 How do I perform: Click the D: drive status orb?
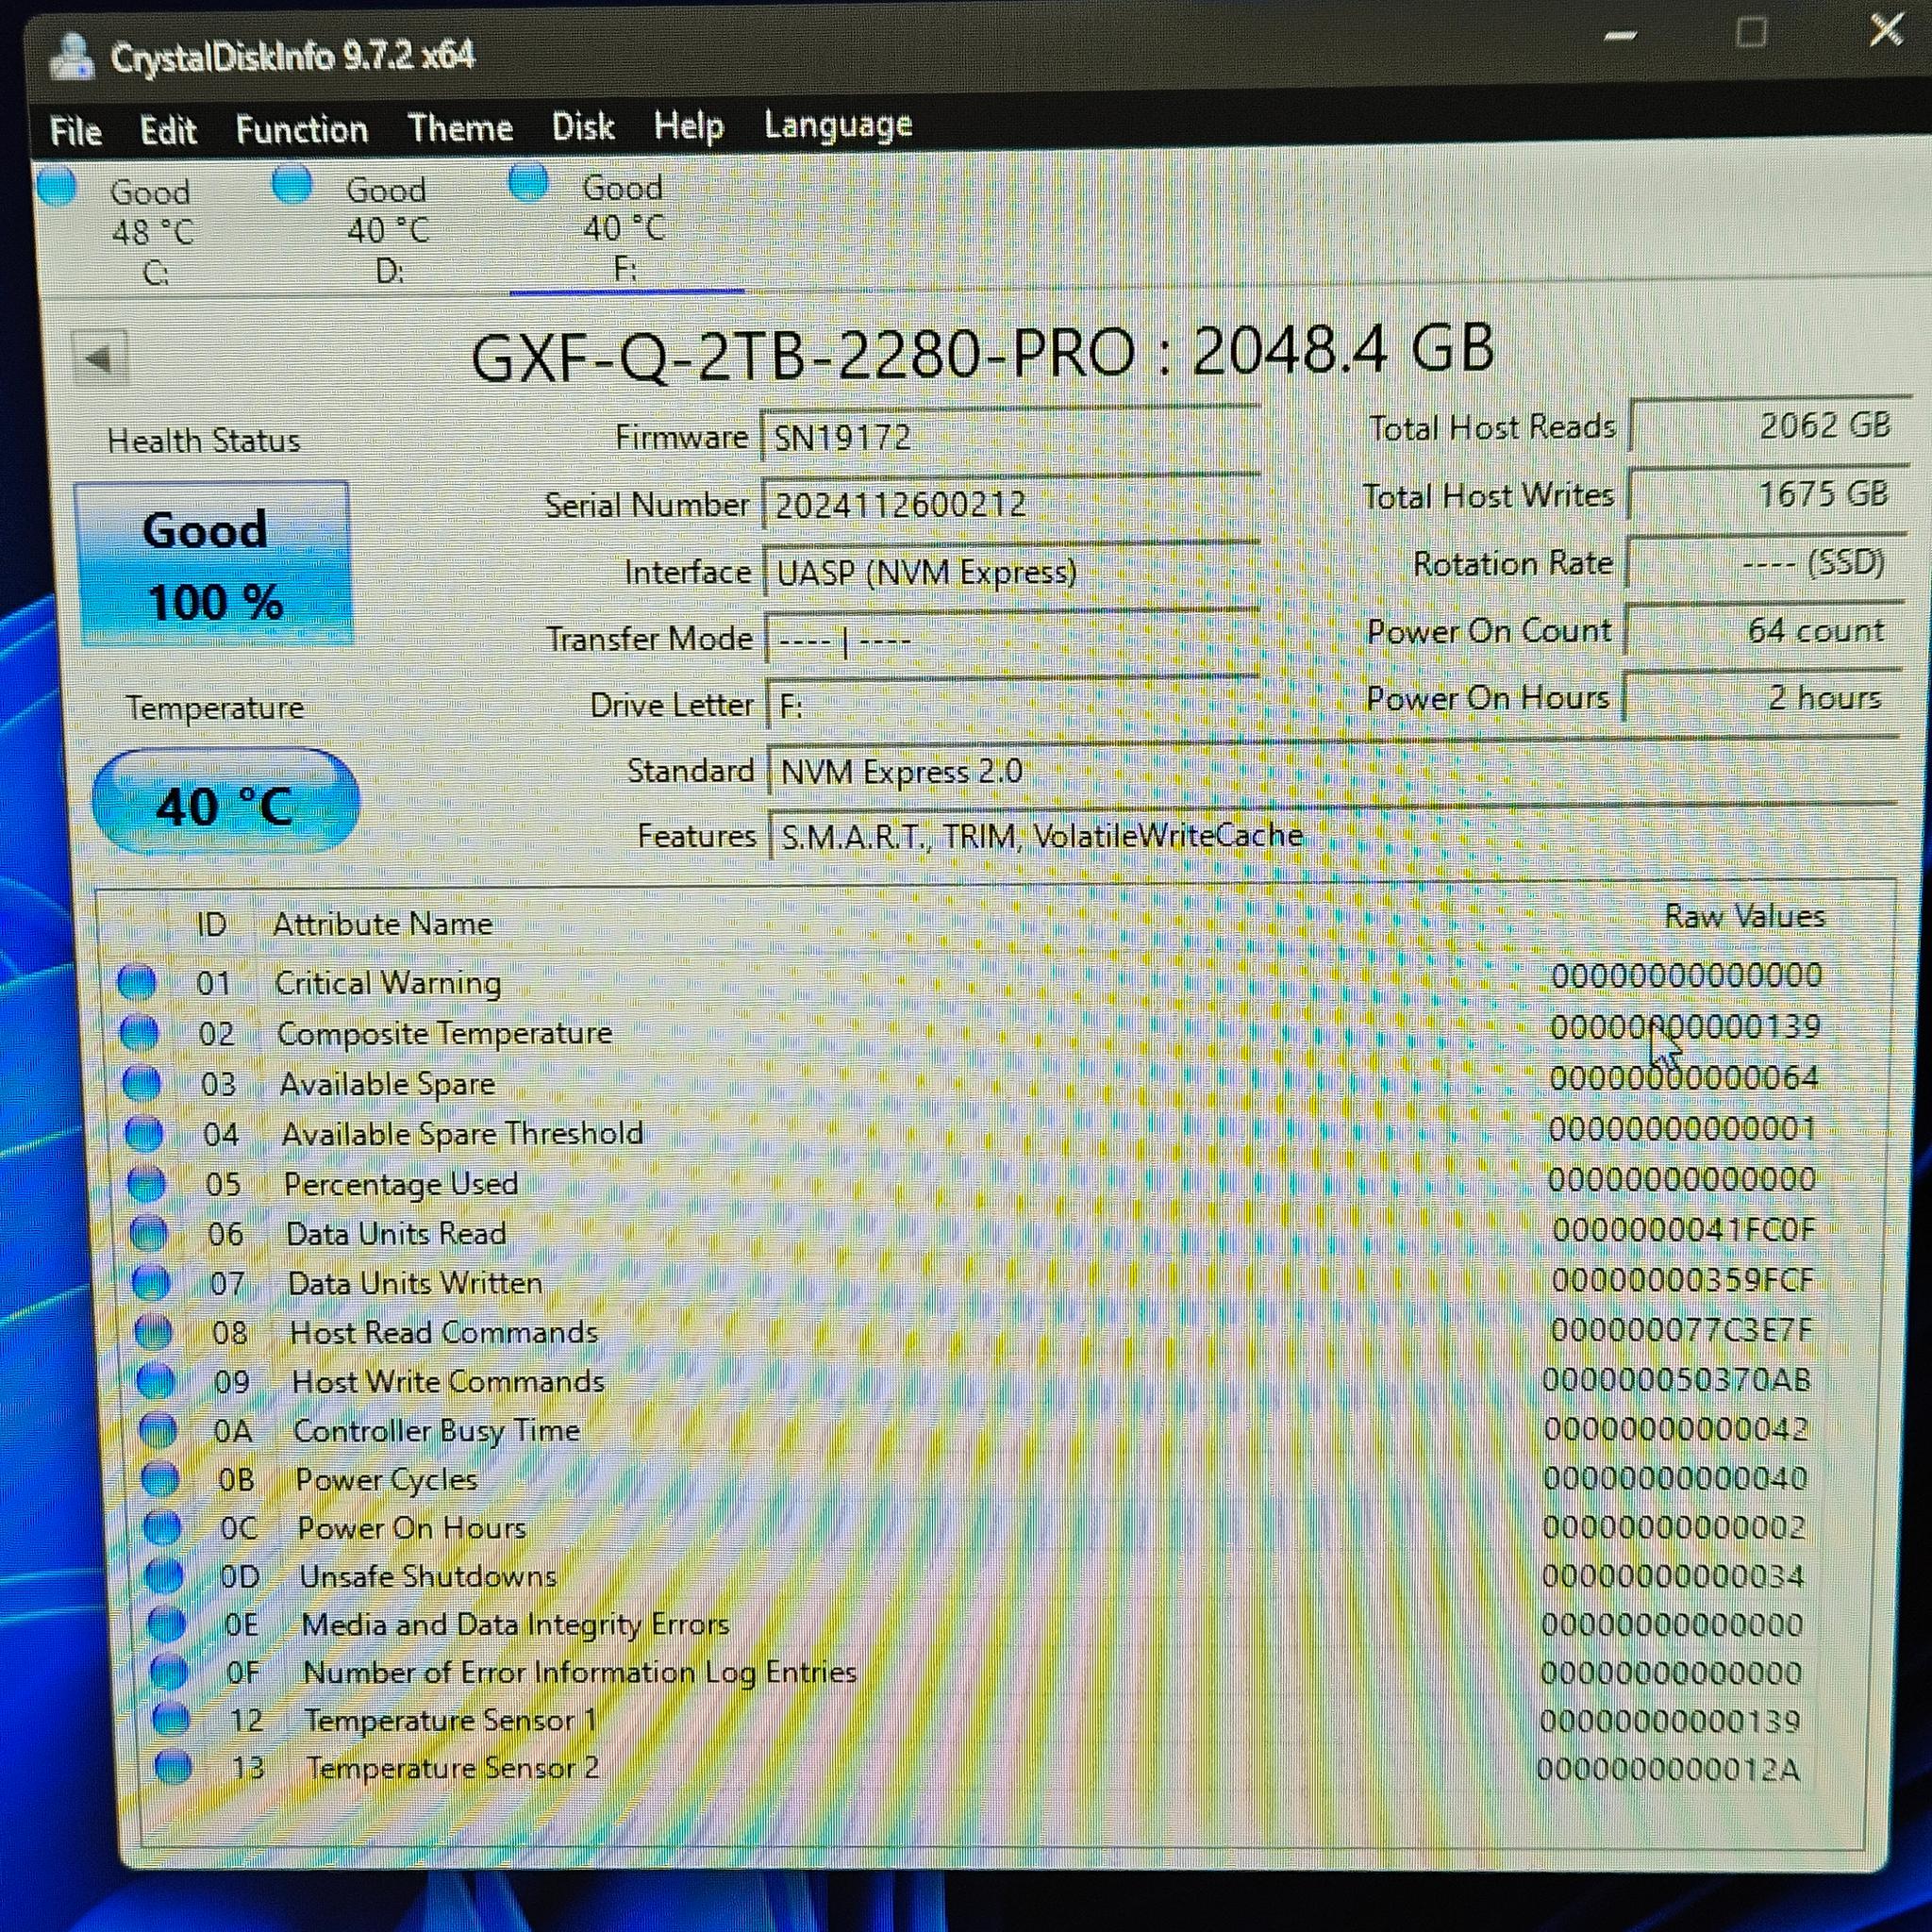tap(292, 184)
